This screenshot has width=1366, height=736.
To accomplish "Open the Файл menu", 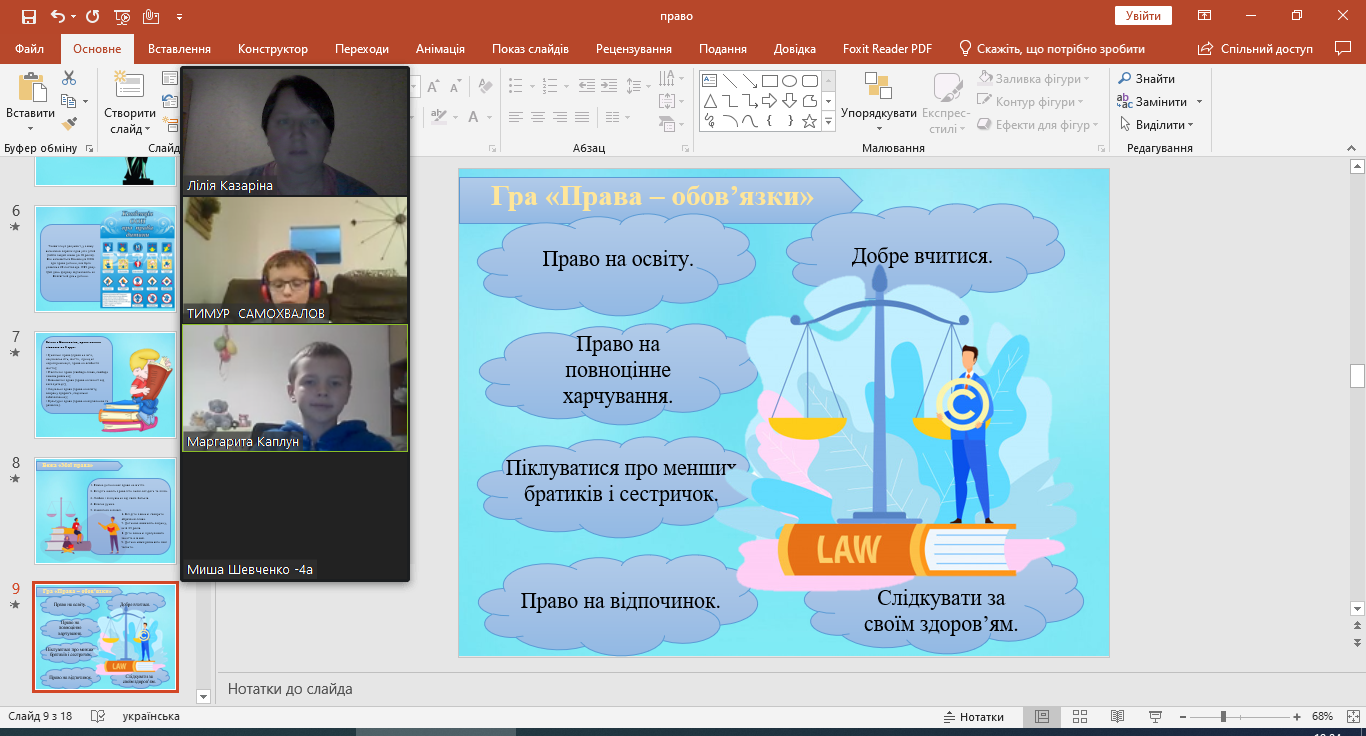I will coord(30,49).
